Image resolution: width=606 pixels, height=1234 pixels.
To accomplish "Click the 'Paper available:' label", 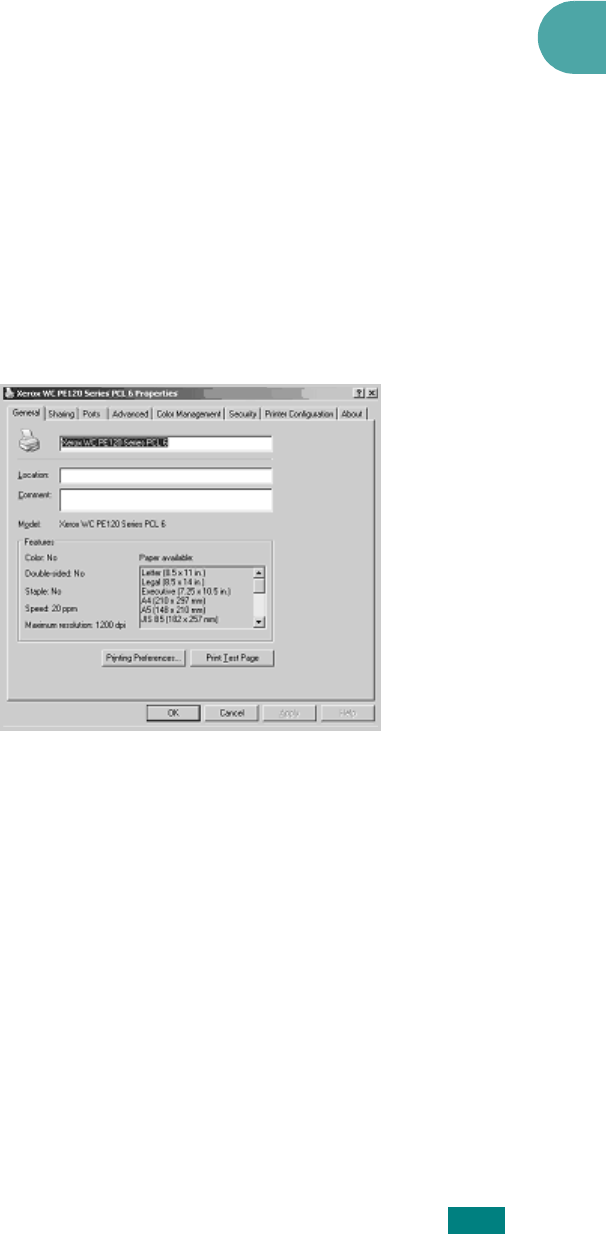I will (165, 556).
